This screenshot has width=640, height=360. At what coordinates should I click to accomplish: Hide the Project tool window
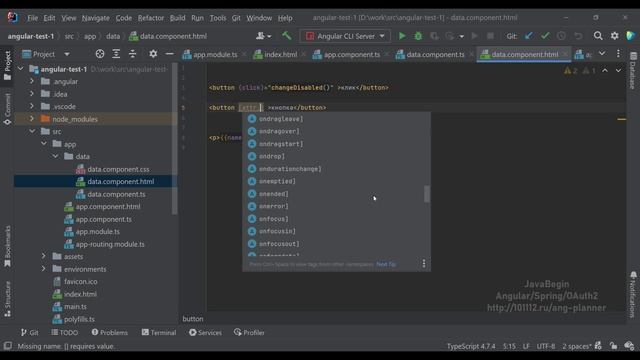coord(169,54)
